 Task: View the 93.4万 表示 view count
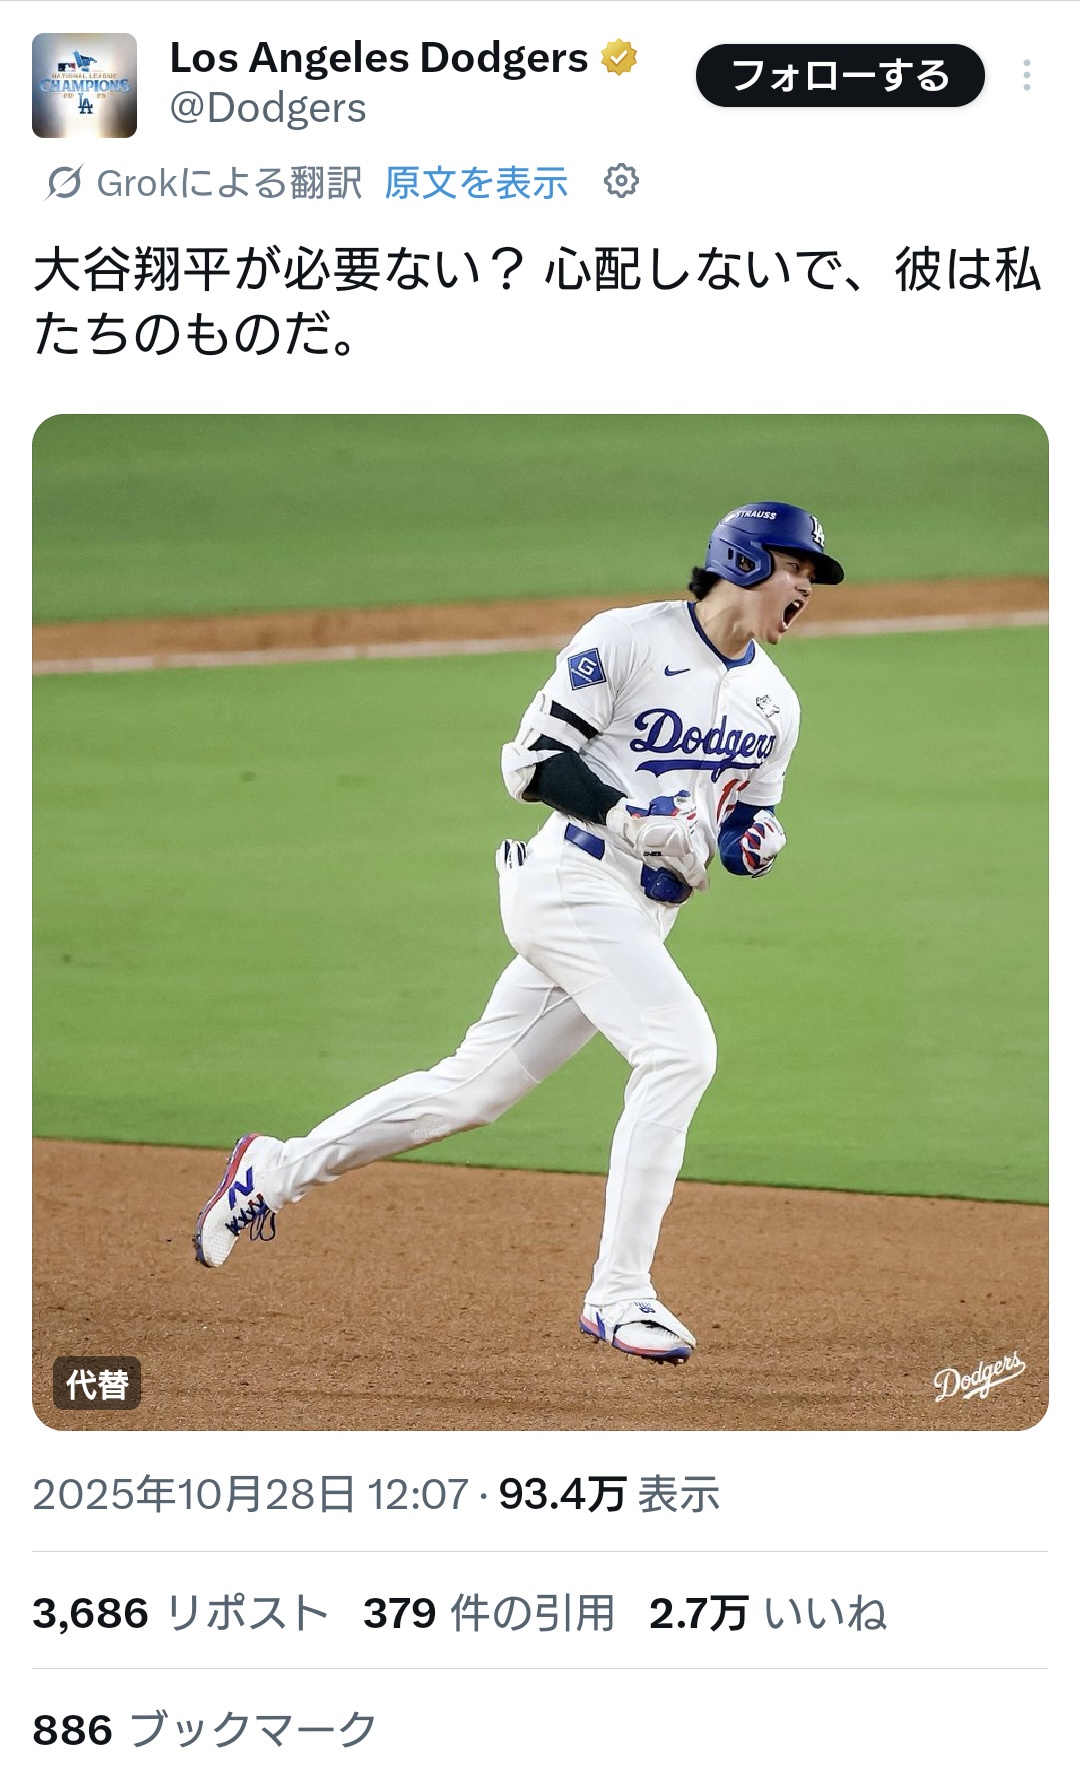(609, 1495)
